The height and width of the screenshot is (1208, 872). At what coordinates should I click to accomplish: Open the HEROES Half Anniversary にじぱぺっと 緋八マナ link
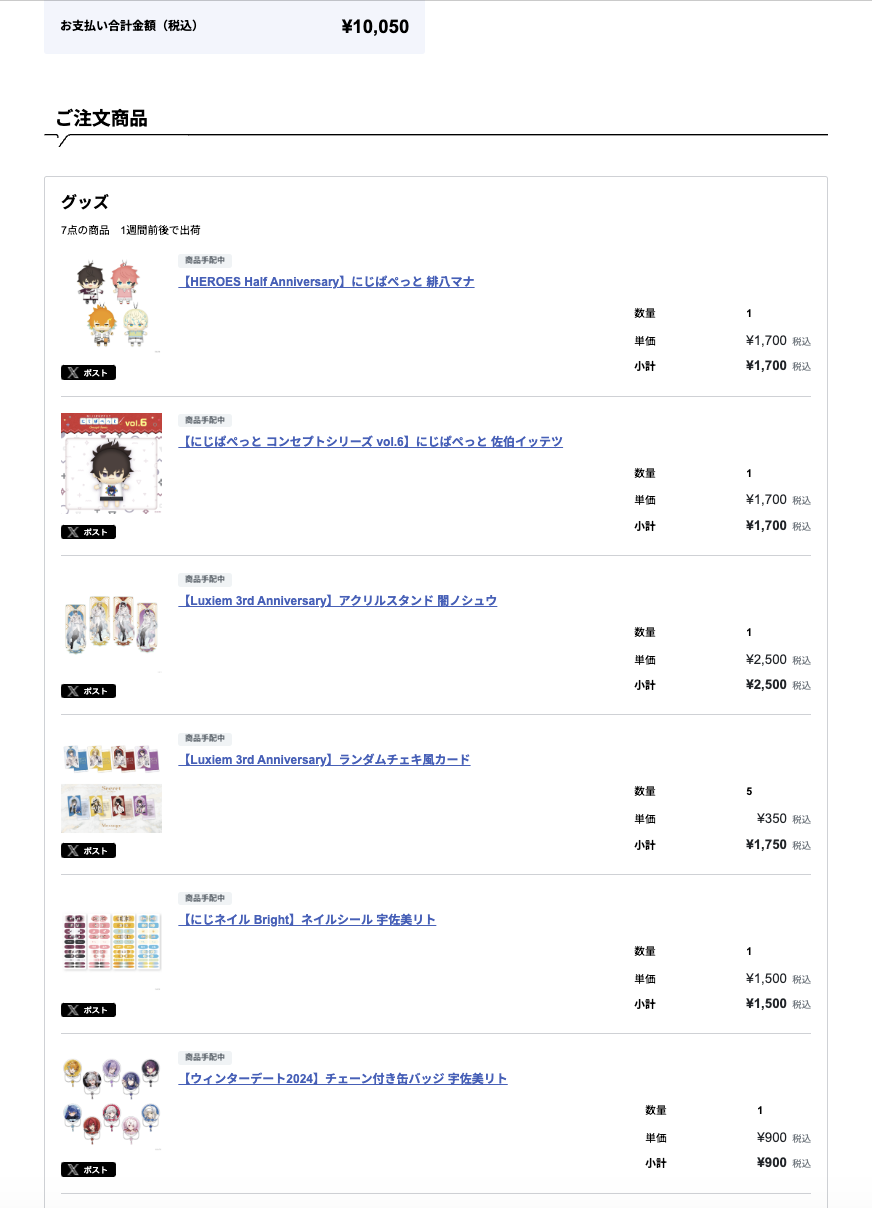(x=326, y=282)
